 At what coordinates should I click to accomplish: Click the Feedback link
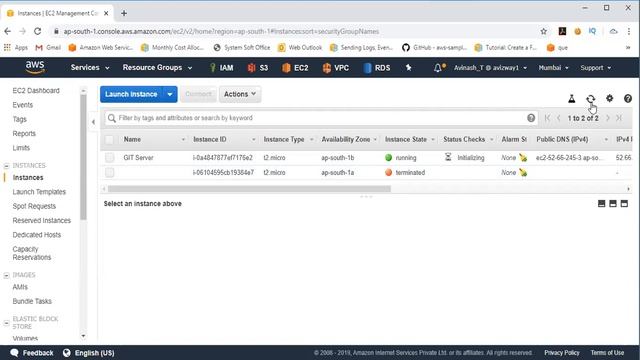pos(32,353)
